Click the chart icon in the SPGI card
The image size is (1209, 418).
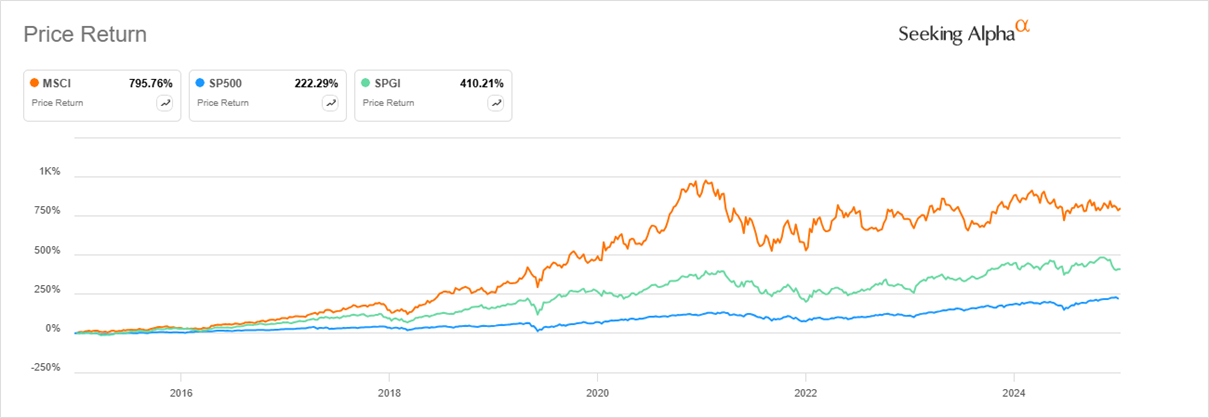(x=495, y=103)
